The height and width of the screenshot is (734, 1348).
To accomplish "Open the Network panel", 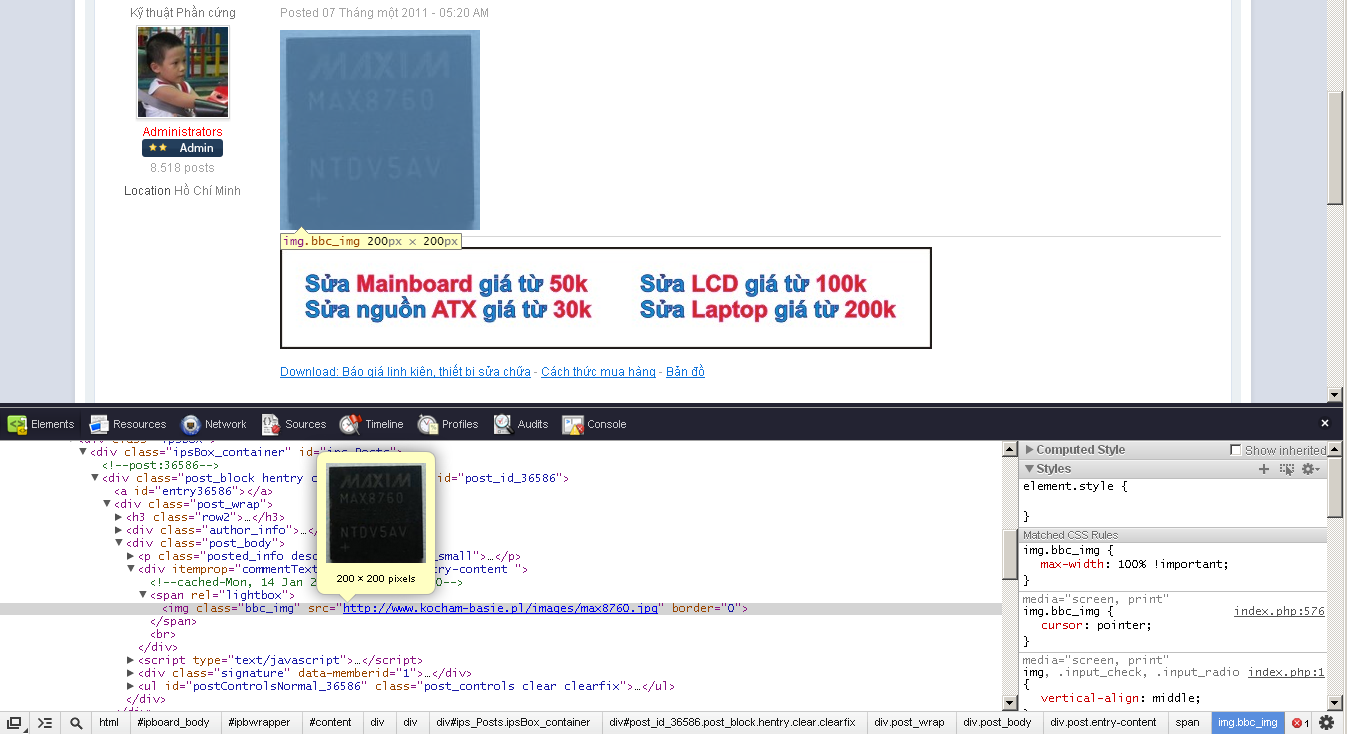I will (214, 424).
